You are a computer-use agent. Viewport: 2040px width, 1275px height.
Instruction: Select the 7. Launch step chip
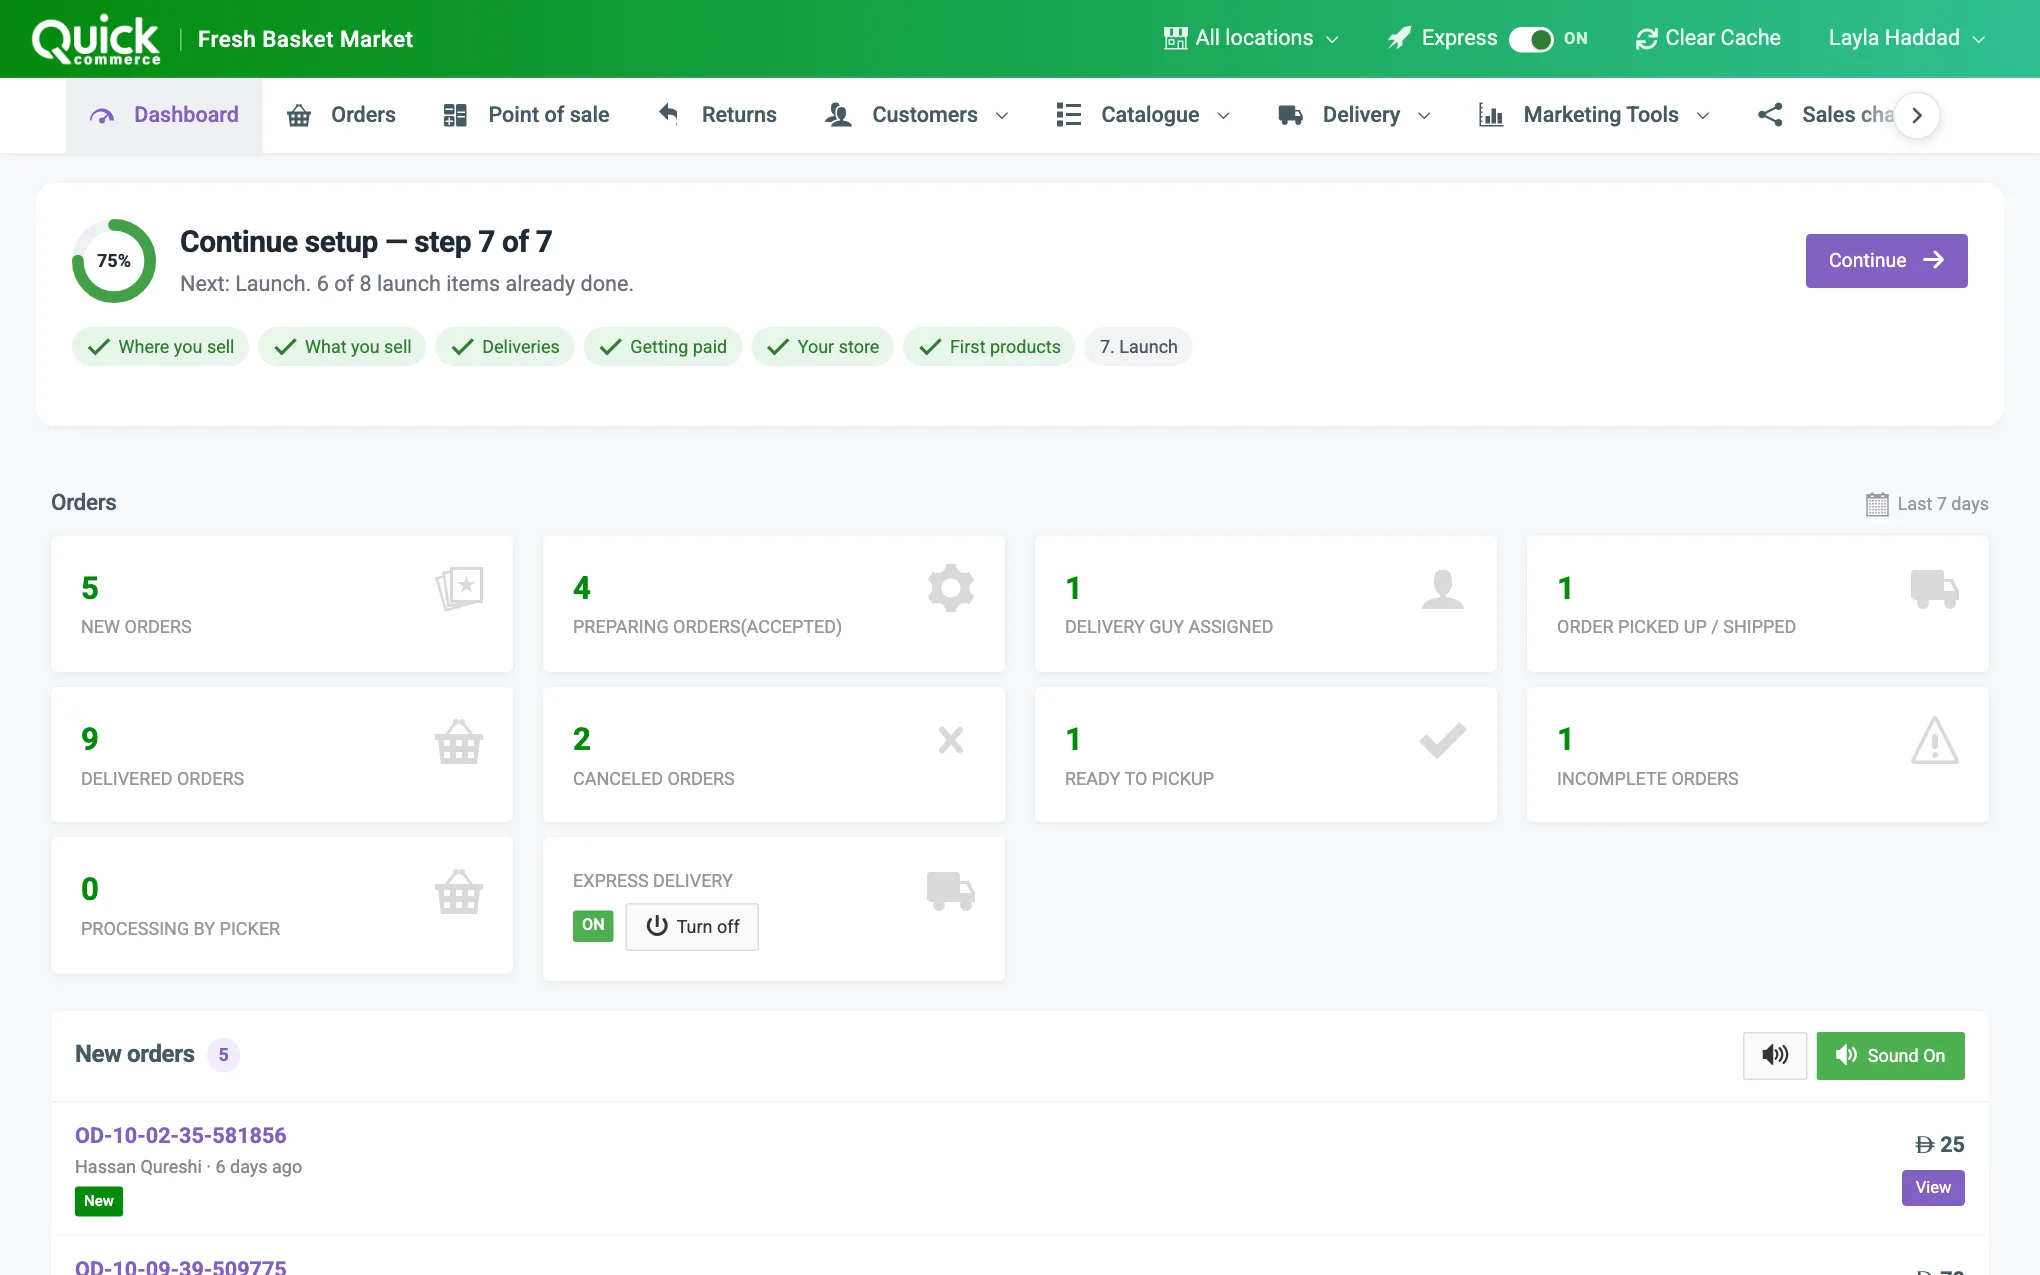pyautogui.click(x=1138, y=347)
